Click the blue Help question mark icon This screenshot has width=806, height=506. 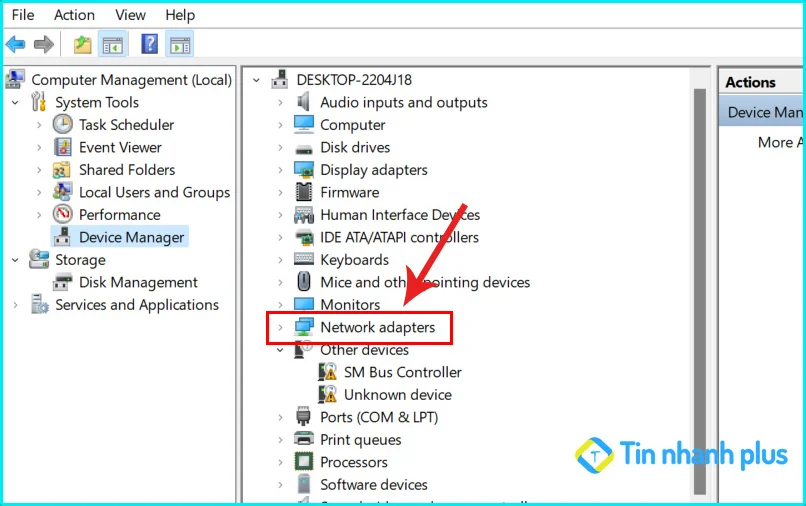point(149,44)
